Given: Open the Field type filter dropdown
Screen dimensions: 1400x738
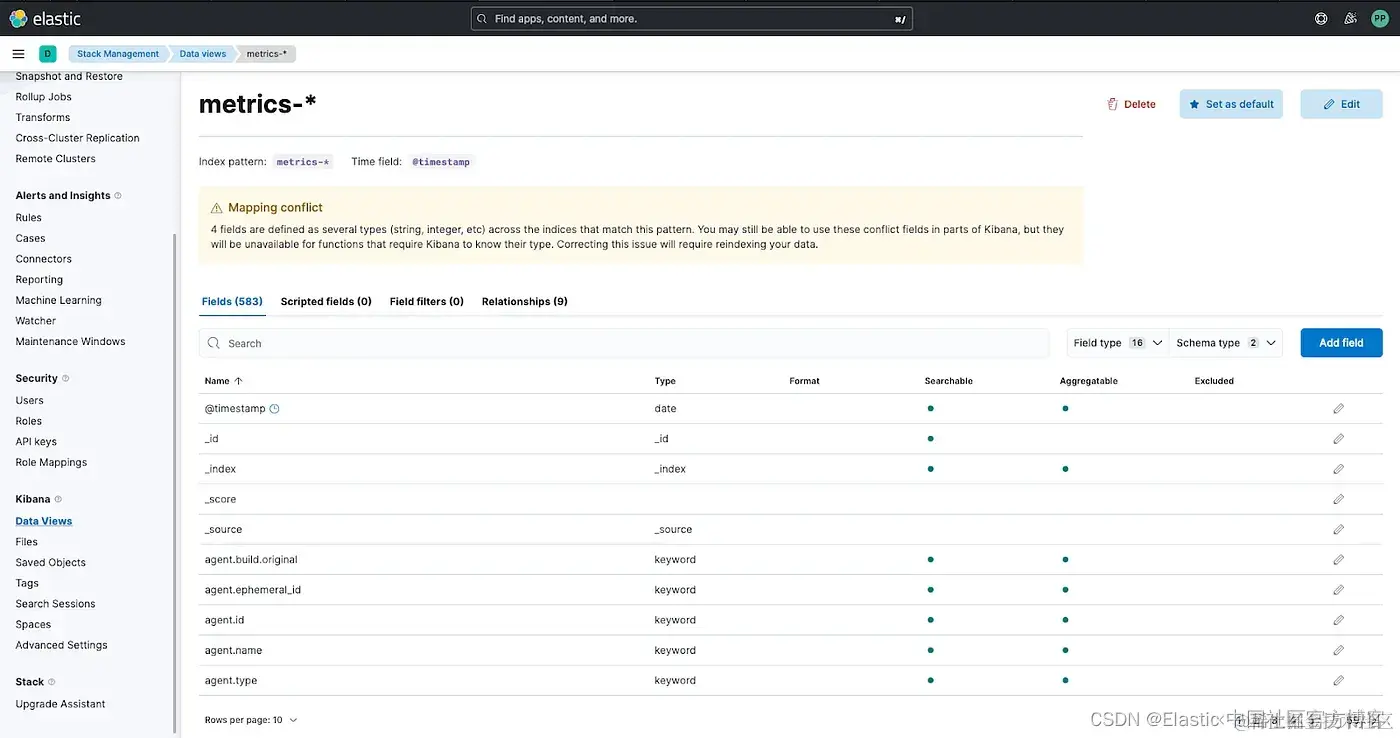Looking at the screenshot, I should pyautogui.click(x=1117, y=343).
